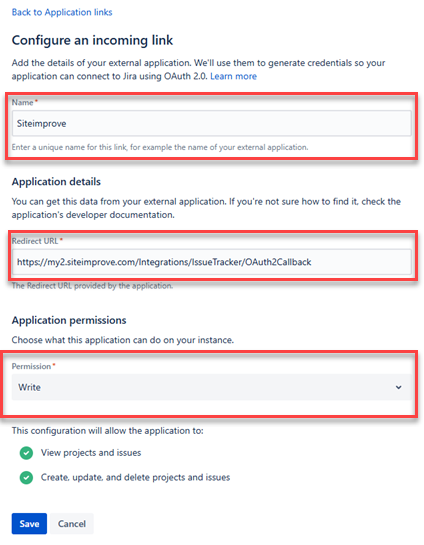
Task: Click into the Redirect URL input field
Action: tap(212, 262)
